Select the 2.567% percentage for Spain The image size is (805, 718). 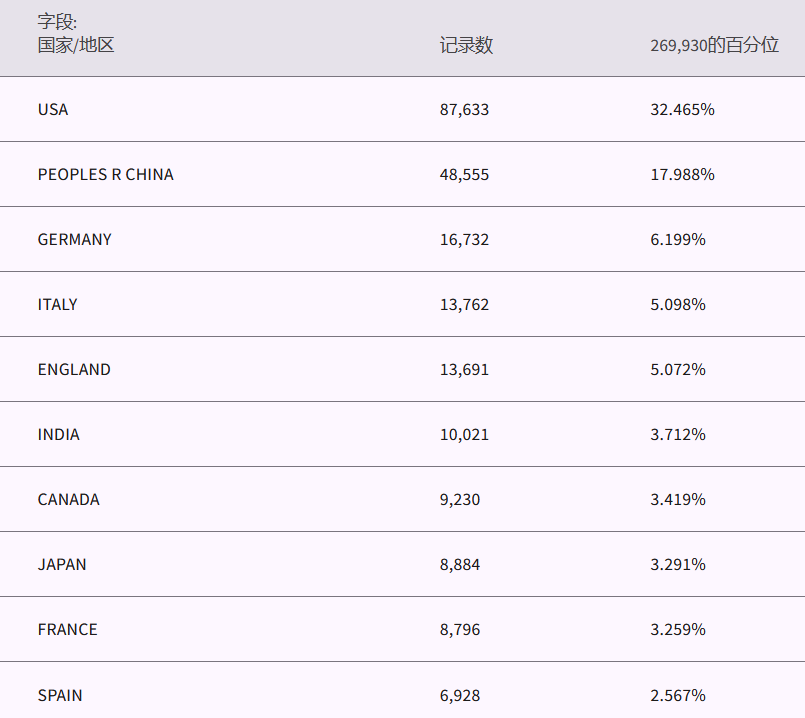678,695
